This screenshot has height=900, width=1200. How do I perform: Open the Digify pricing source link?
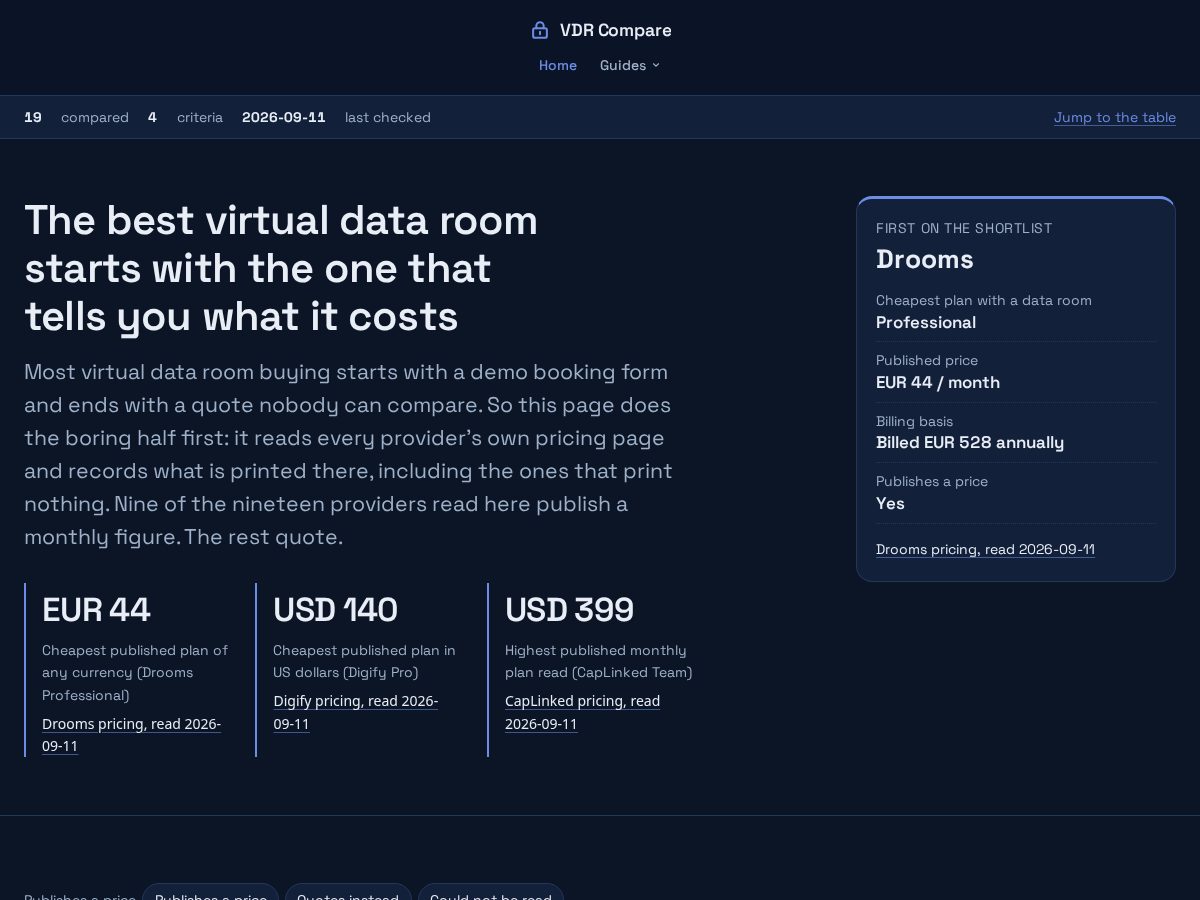(x=355, y=712)
